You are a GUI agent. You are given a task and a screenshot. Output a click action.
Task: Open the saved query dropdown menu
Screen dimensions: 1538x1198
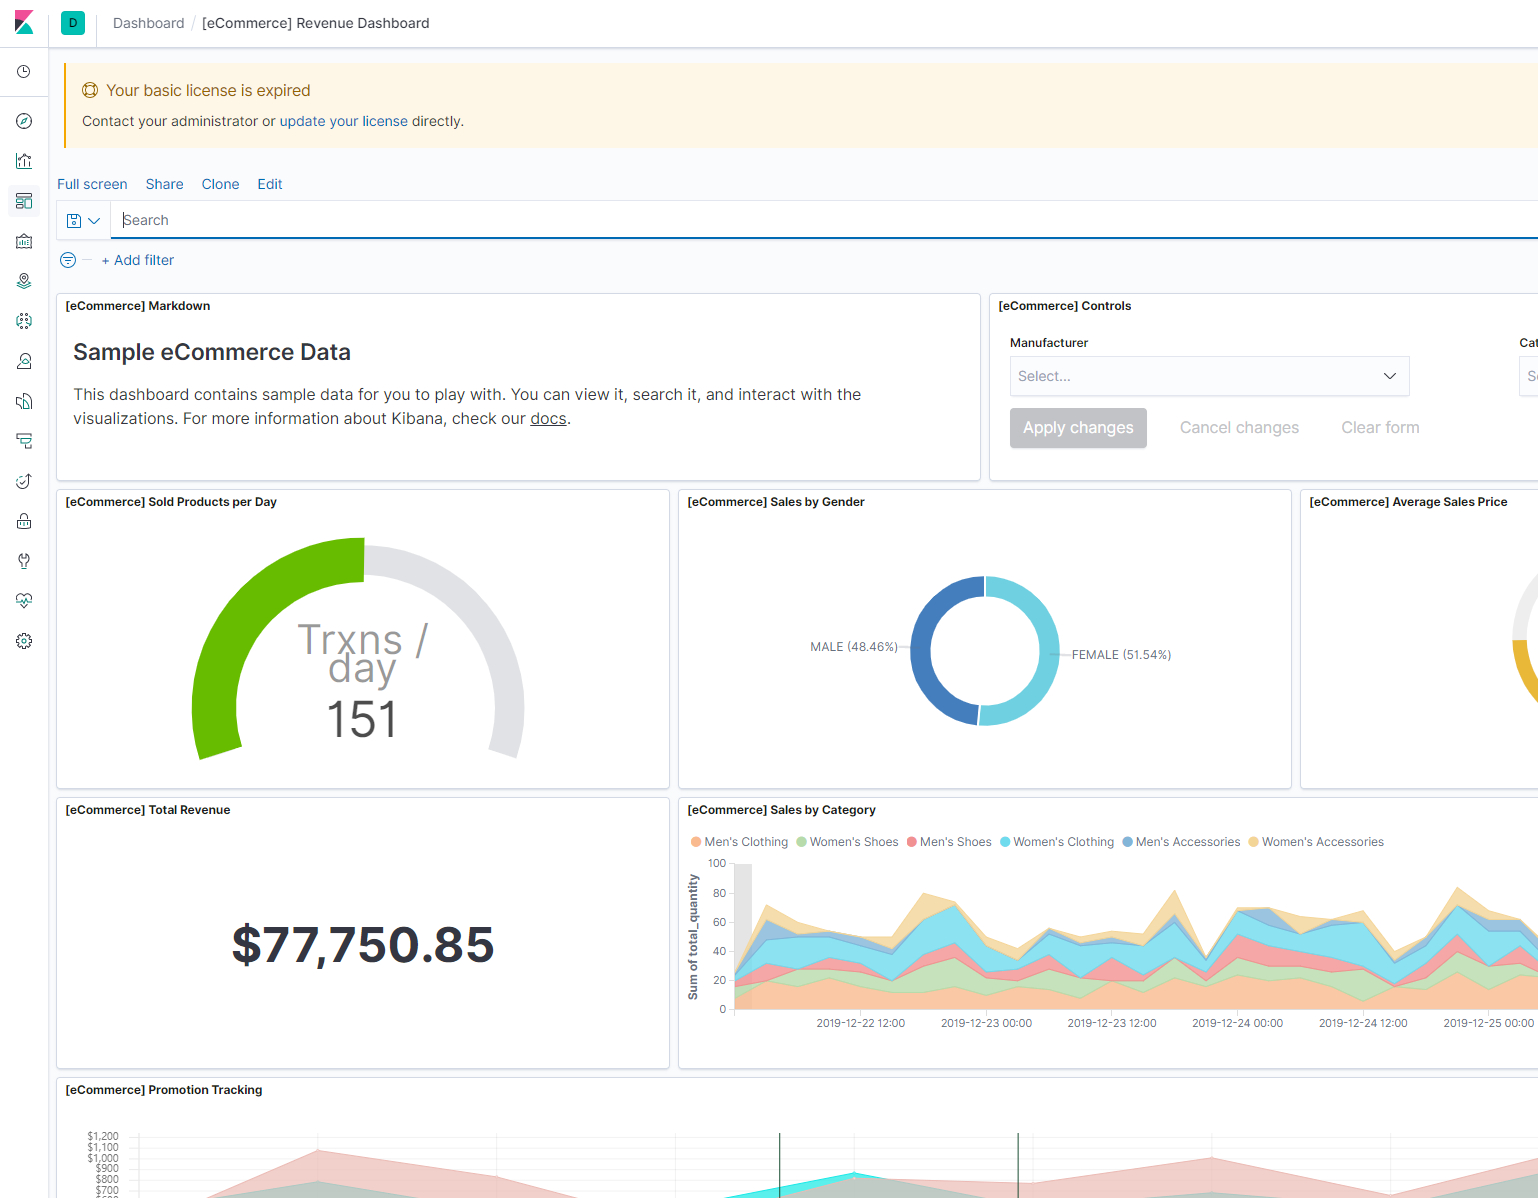(x=83, y=220)
